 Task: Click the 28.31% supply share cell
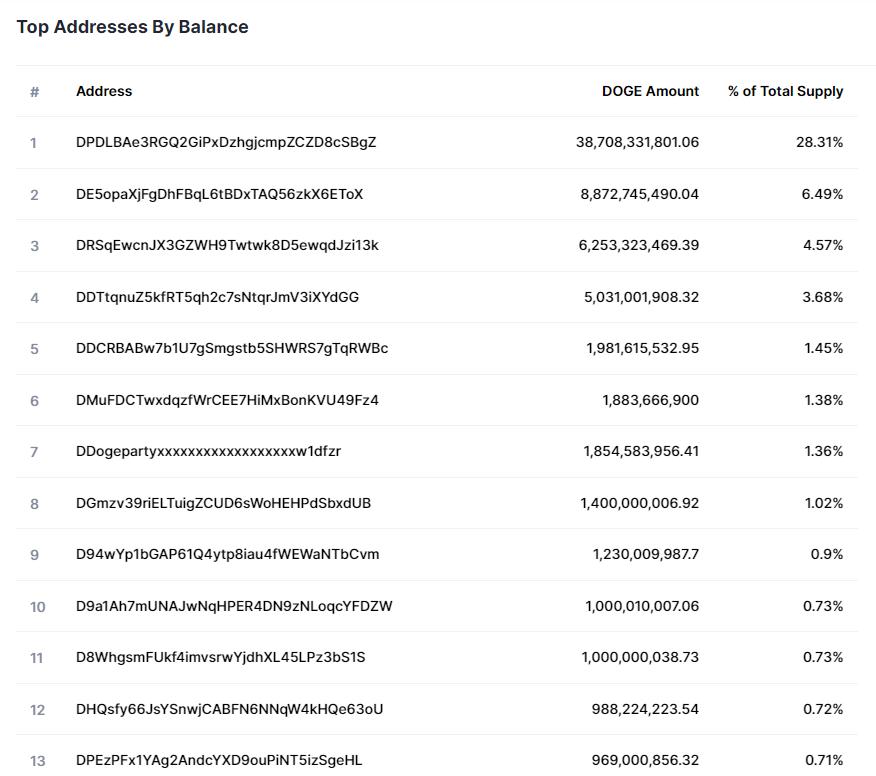point(819,142)
